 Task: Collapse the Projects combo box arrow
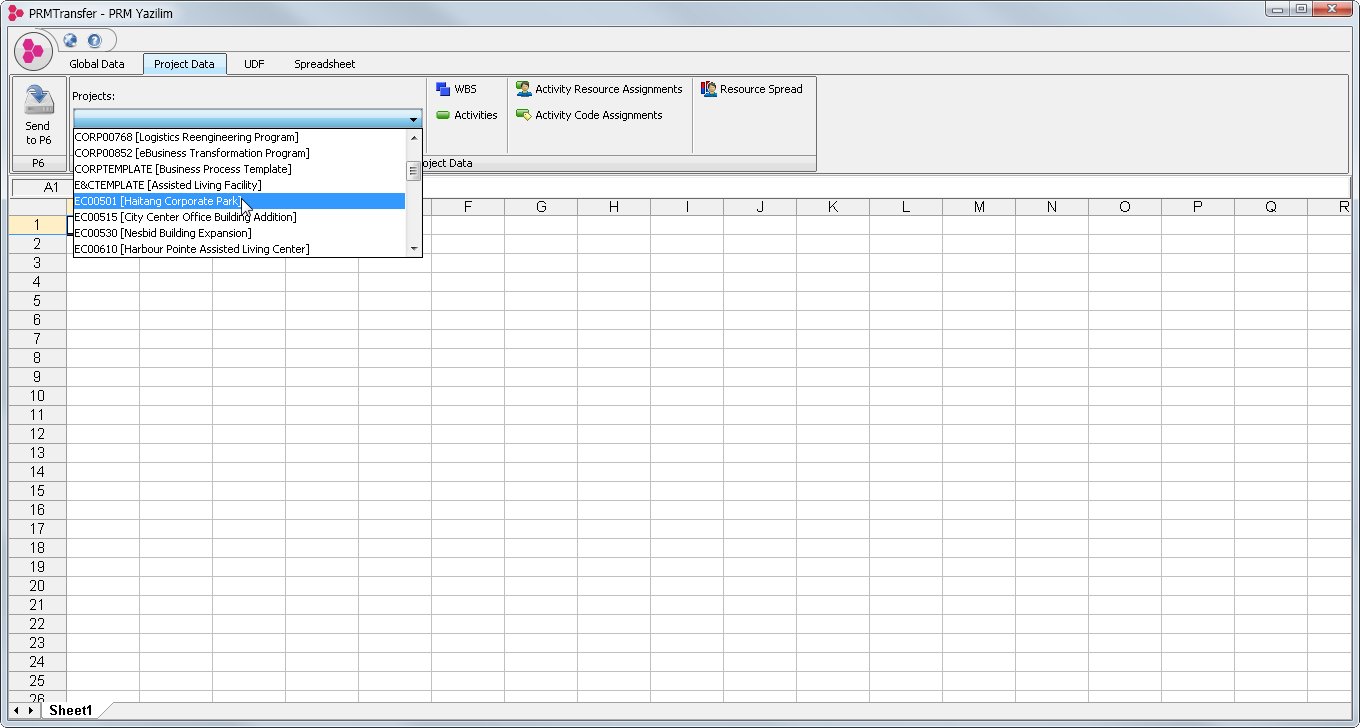tap(413, 119)
